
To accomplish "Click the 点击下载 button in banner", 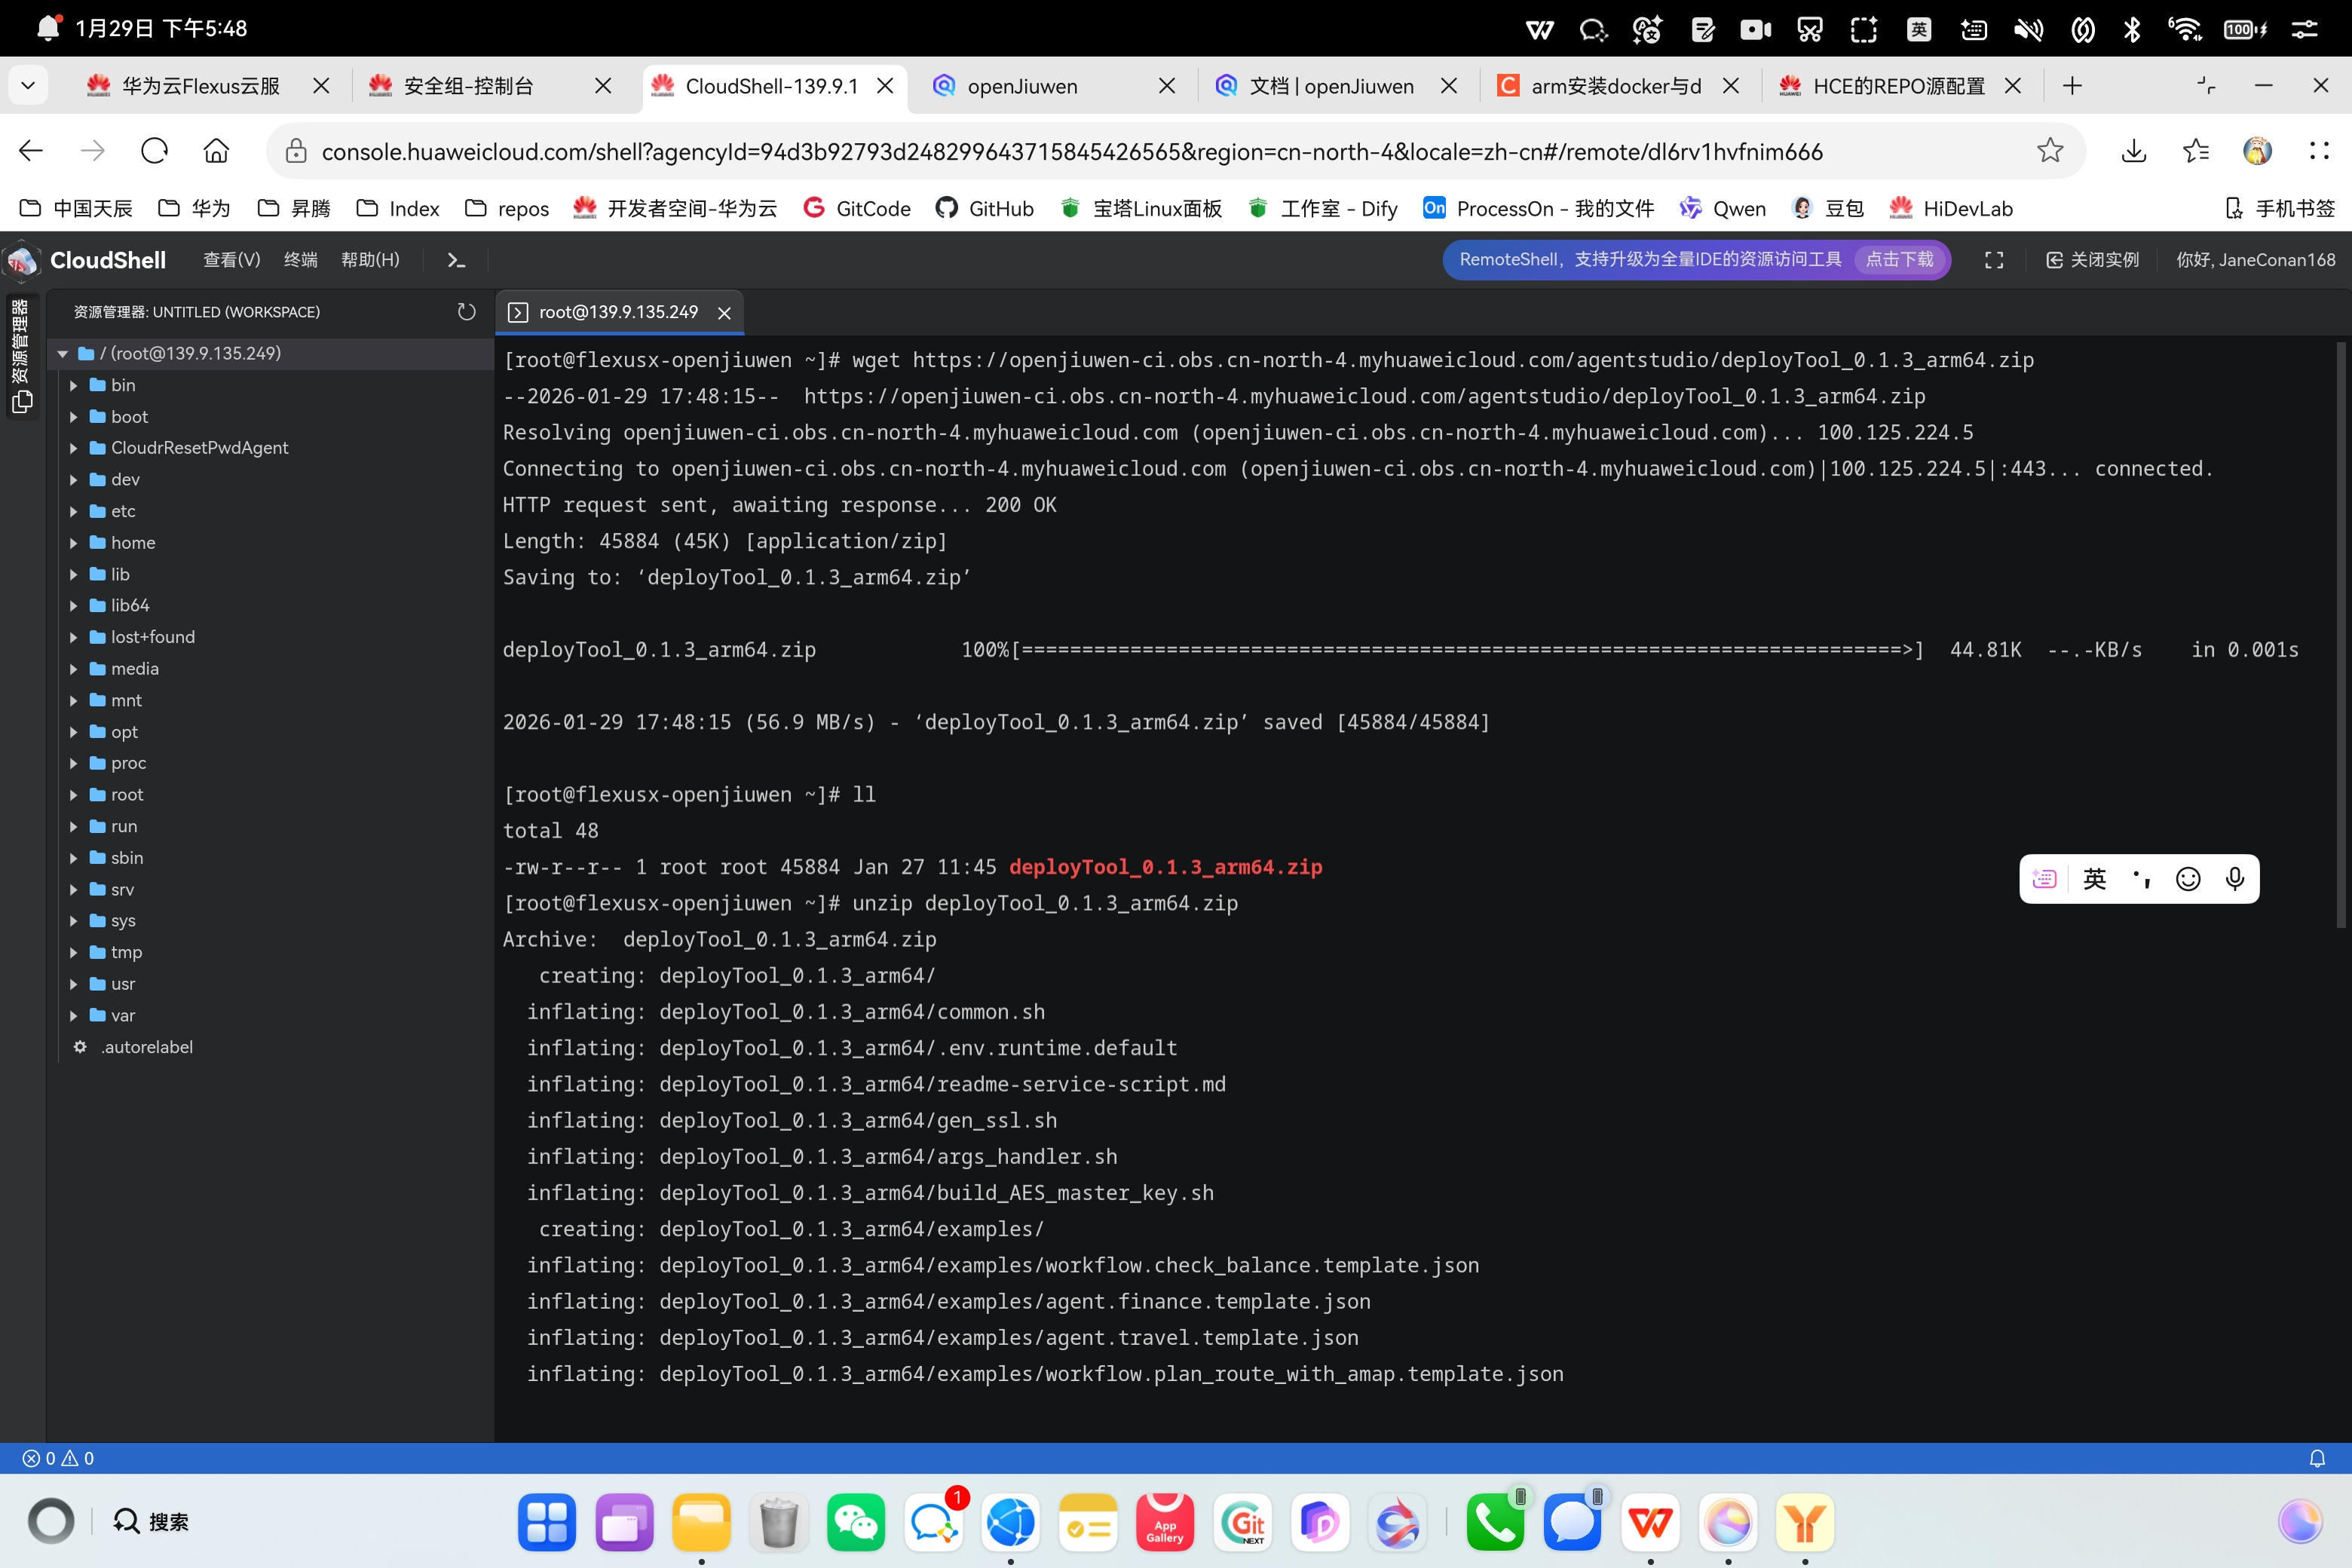I will [1899, 260].
